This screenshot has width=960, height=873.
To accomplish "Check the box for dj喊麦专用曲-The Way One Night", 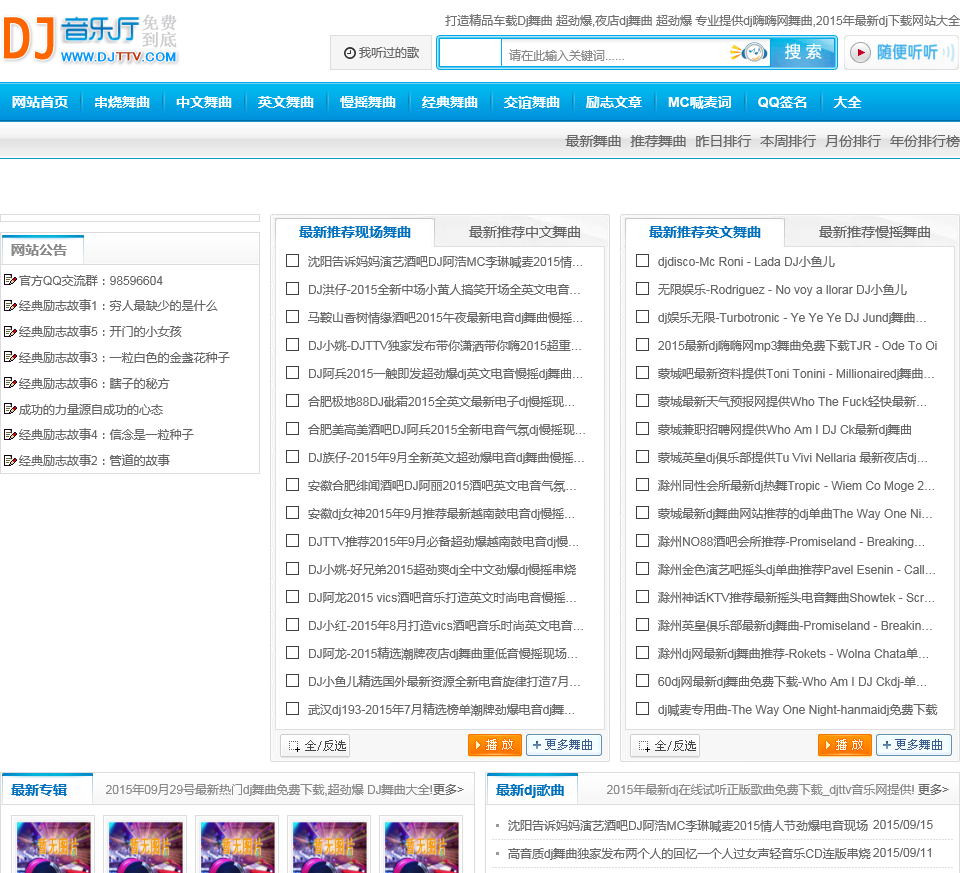I will click(642, 709).
